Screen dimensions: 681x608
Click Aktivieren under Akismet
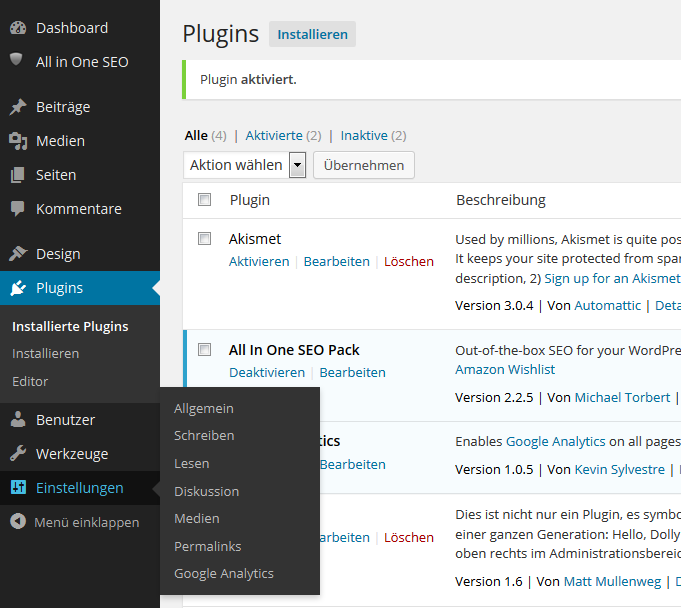259,261
